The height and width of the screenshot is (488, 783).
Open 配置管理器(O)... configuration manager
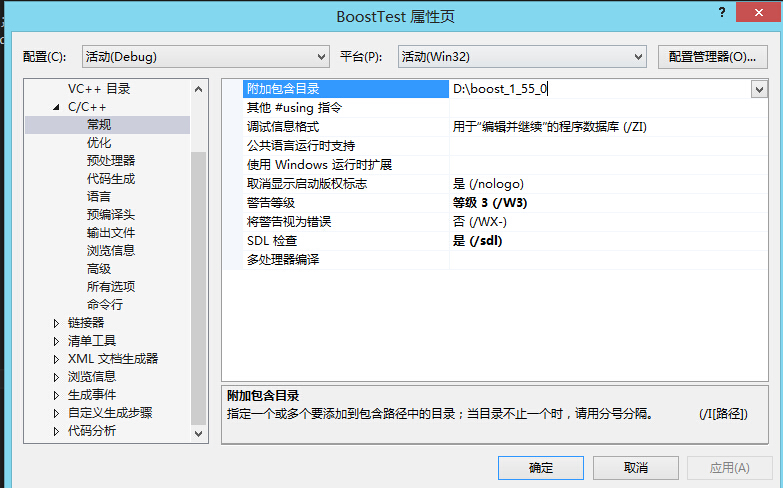coord(713,57)
